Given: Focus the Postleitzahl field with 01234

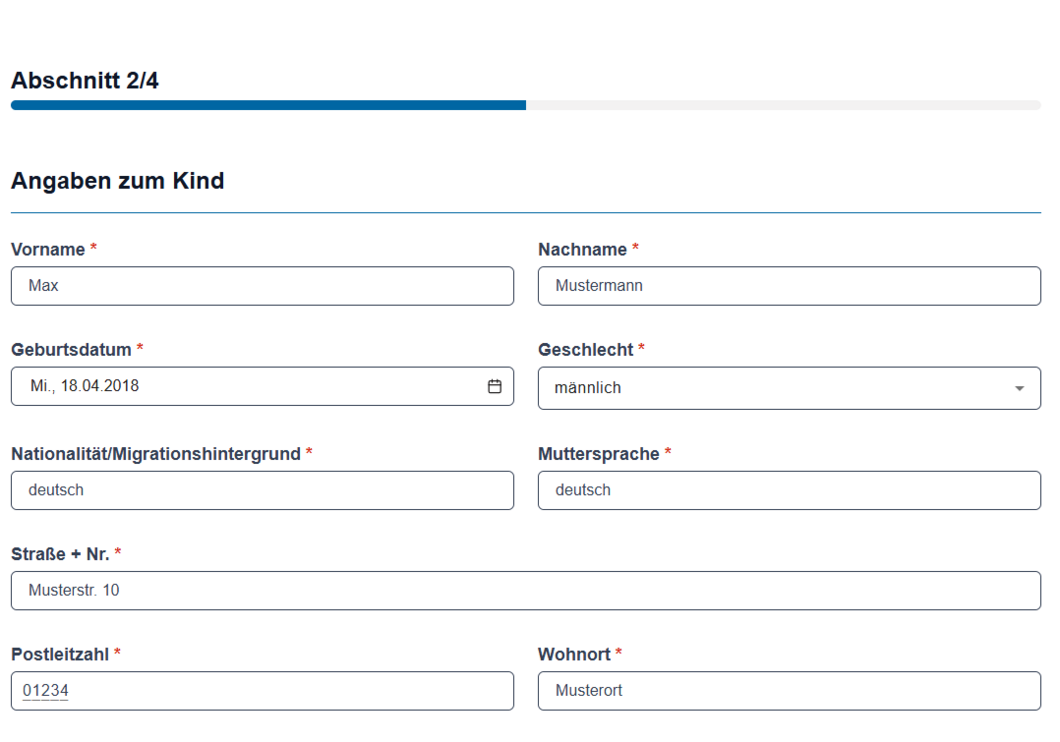Looking at the screenshot, I should click(262, 691).
